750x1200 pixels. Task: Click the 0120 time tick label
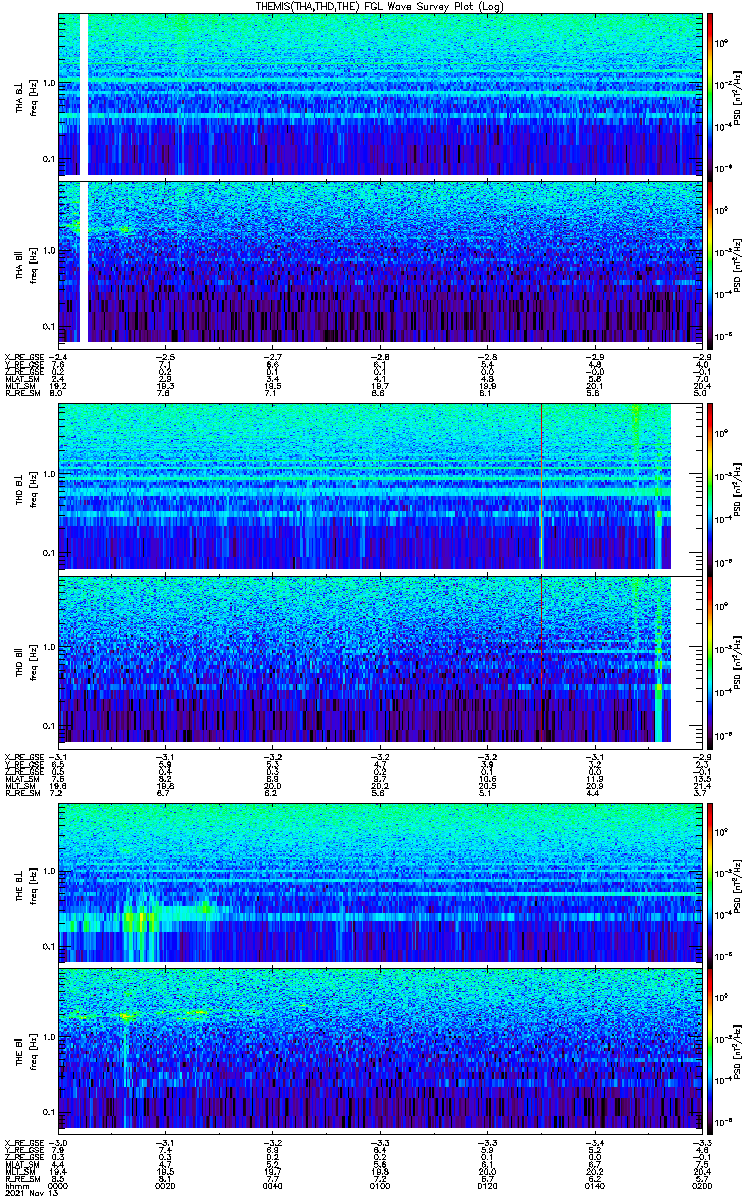click(486, 1185)
